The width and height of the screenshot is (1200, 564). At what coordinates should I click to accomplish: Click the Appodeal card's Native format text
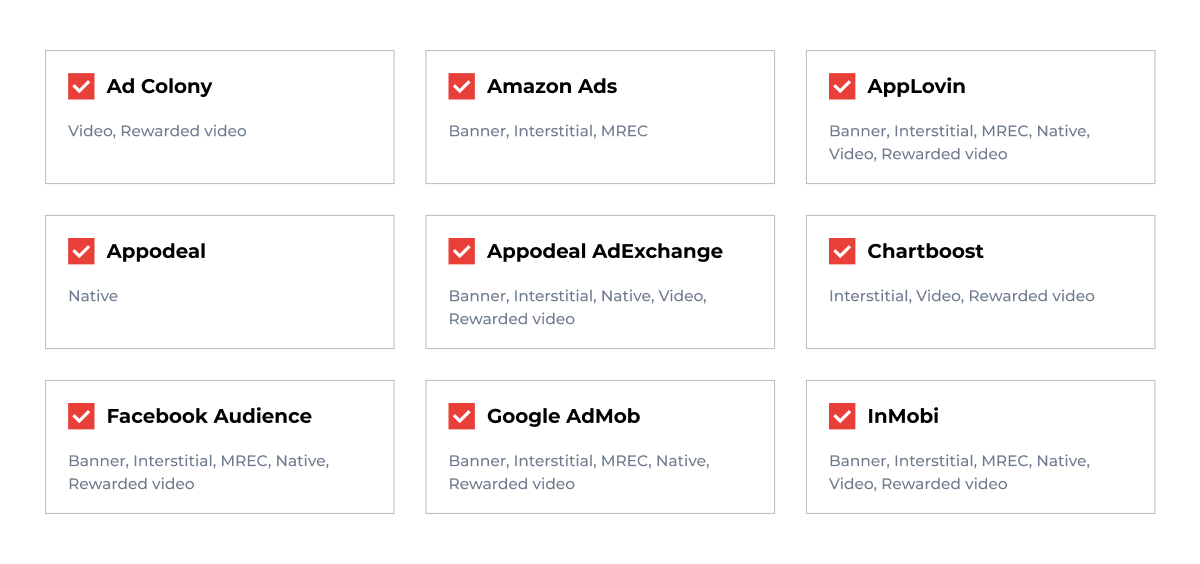[x=93, y=296]
